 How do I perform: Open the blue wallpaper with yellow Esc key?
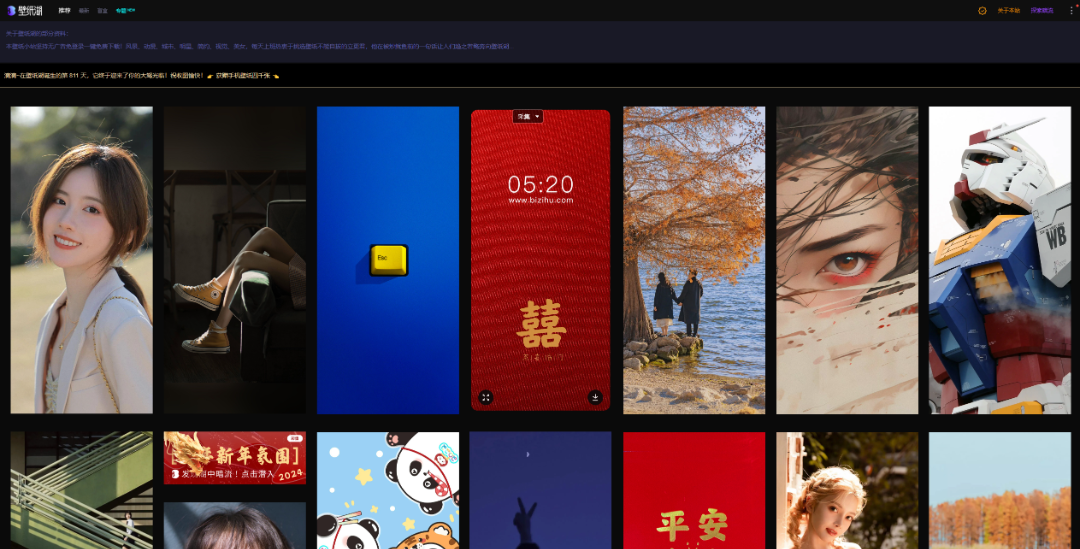[388, 260]
